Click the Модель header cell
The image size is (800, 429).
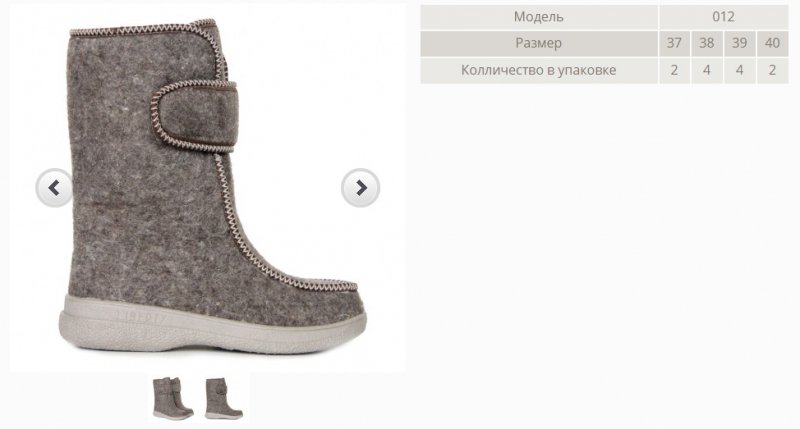click(539, 17)
